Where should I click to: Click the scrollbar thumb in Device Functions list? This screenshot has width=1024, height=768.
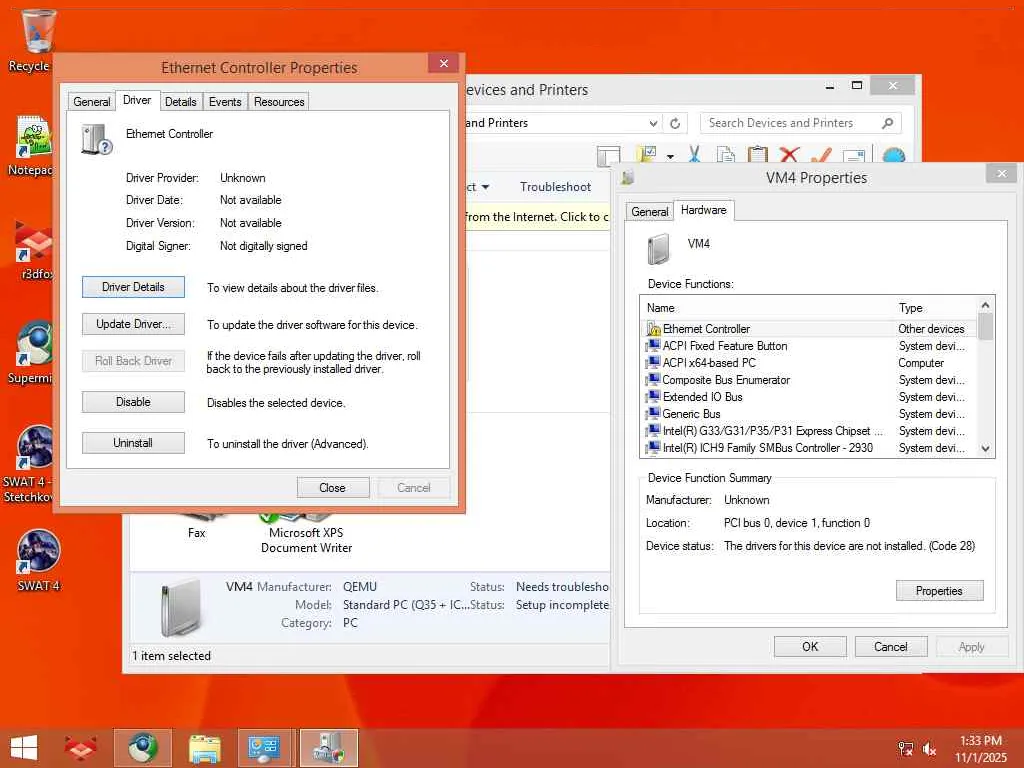(985, 327)
